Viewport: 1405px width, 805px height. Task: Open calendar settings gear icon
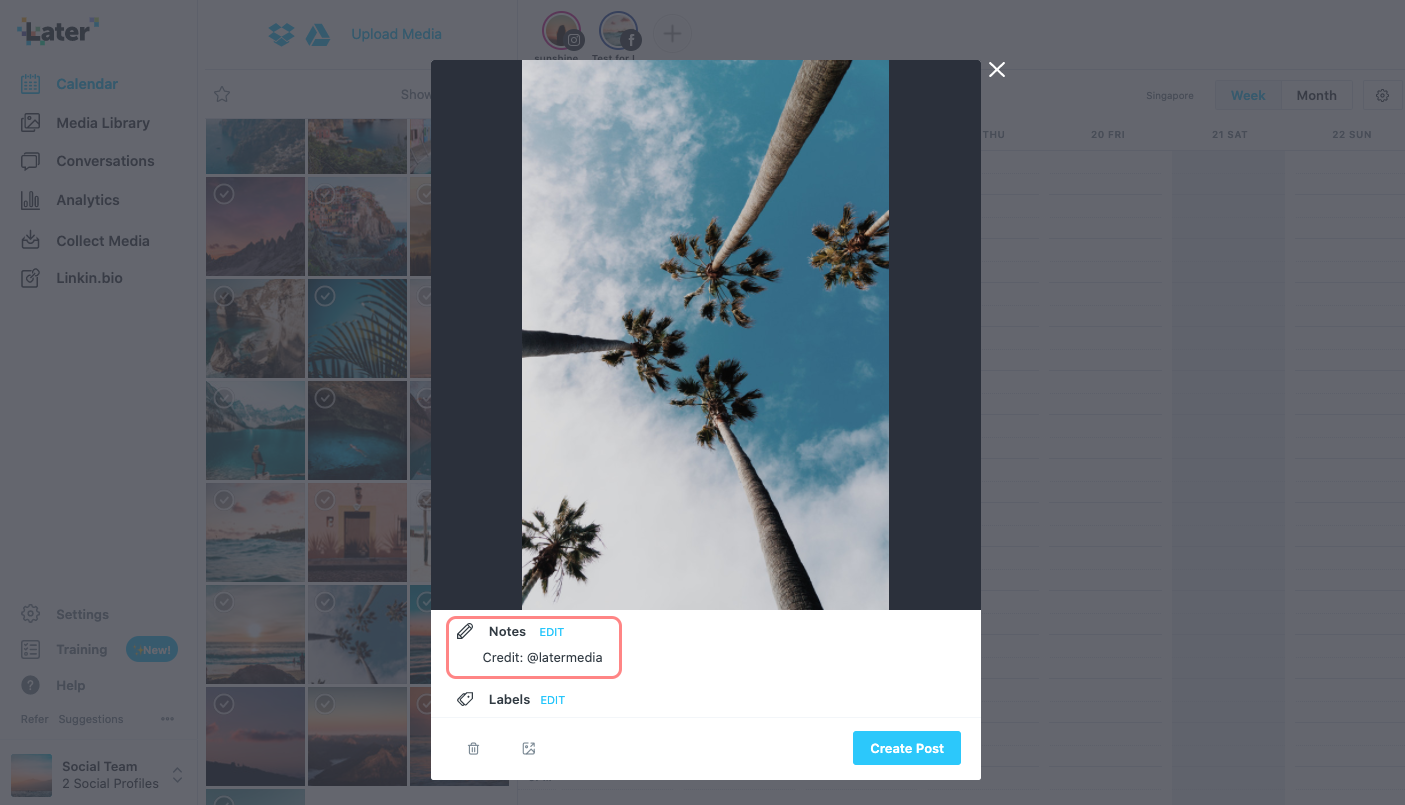click(1383, 95)
